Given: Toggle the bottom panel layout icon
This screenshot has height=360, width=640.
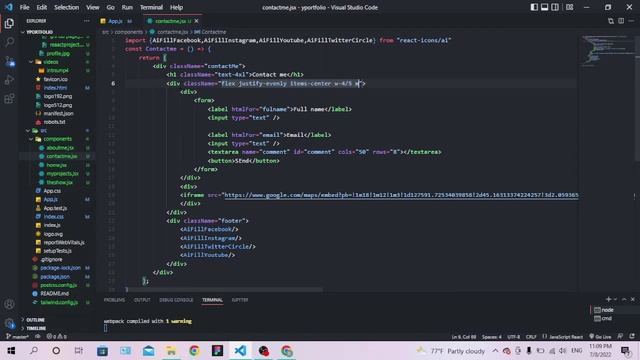Looking at the screenshot, I should (x=544, y=7).
